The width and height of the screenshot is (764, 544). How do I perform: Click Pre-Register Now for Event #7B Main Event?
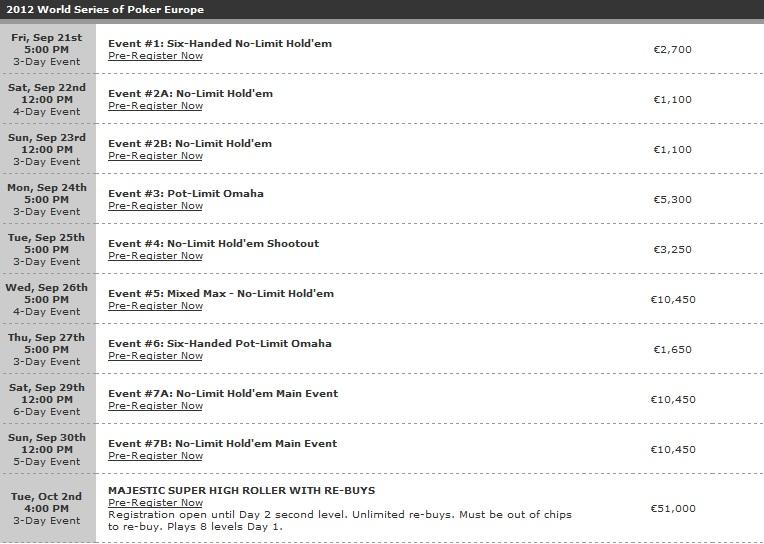[x=155, y=456]
